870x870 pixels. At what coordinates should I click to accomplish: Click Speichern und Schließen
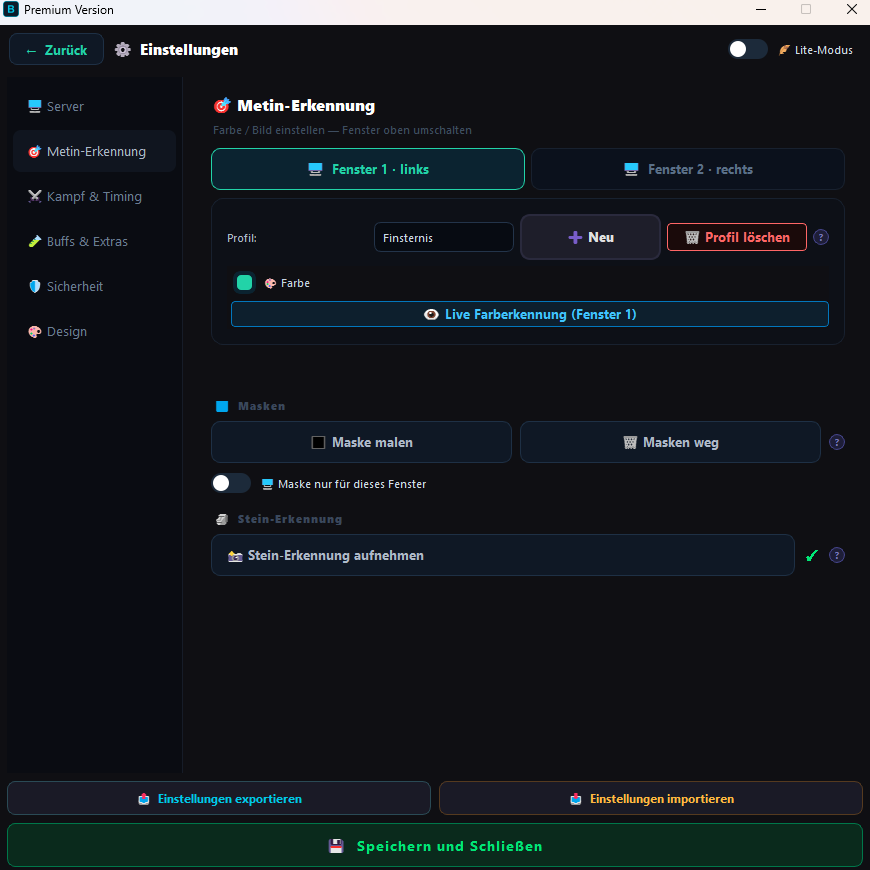[434, 846]
